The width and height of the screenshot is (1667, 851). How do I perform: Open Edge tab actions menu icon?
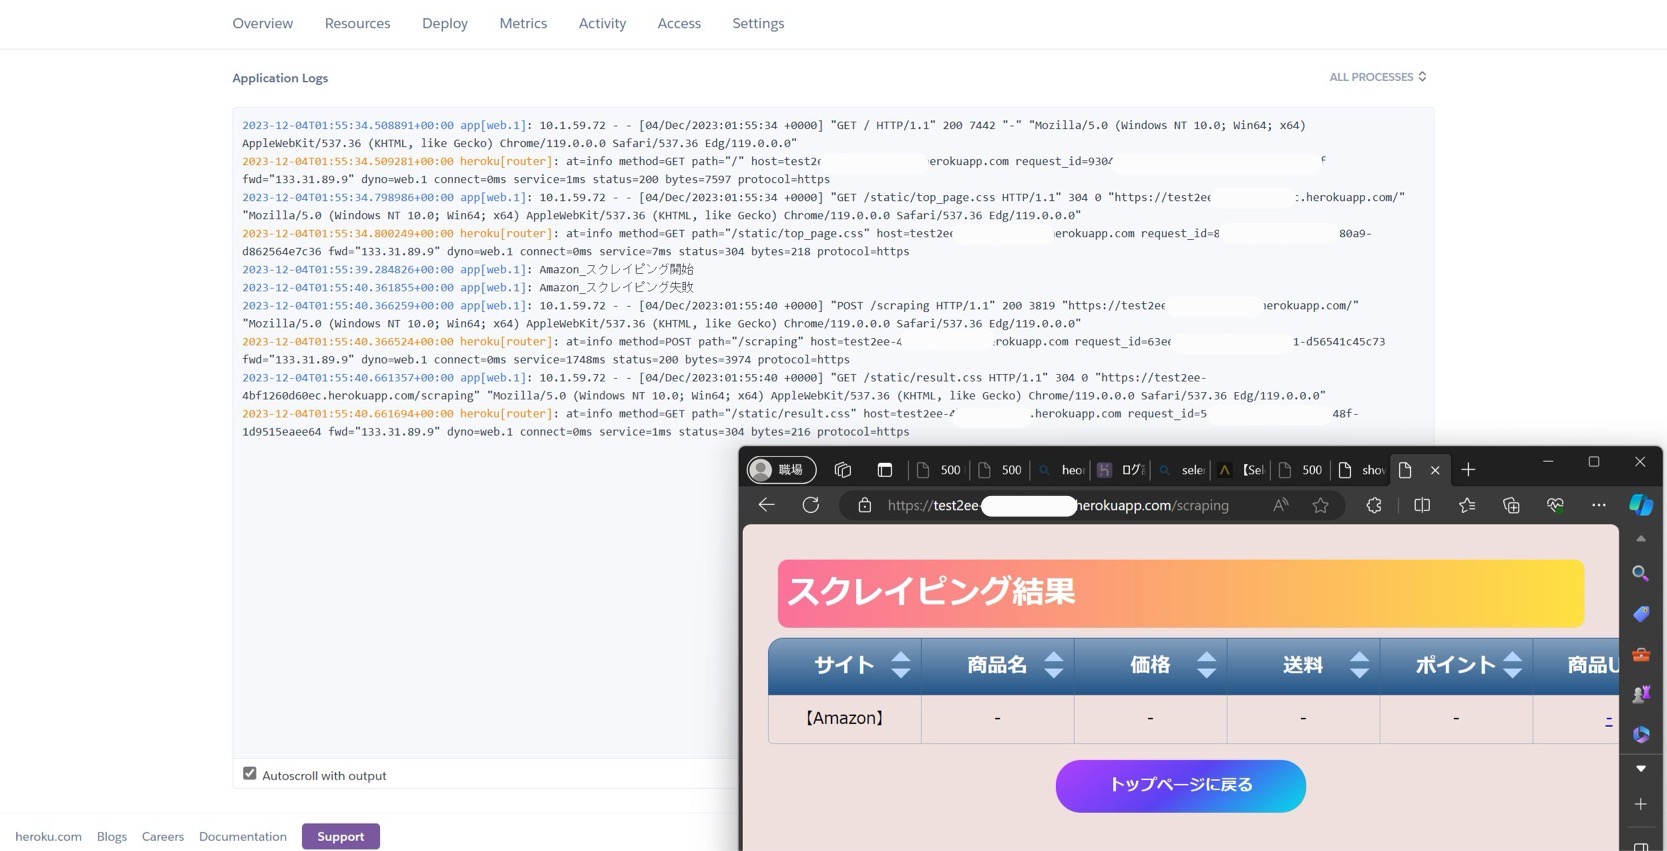pos(885,470)
